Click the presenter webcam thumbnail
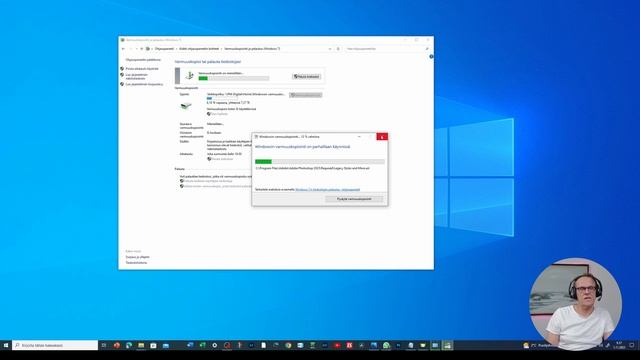This screenshot has height=360, width=640. [x=576, y=304]
